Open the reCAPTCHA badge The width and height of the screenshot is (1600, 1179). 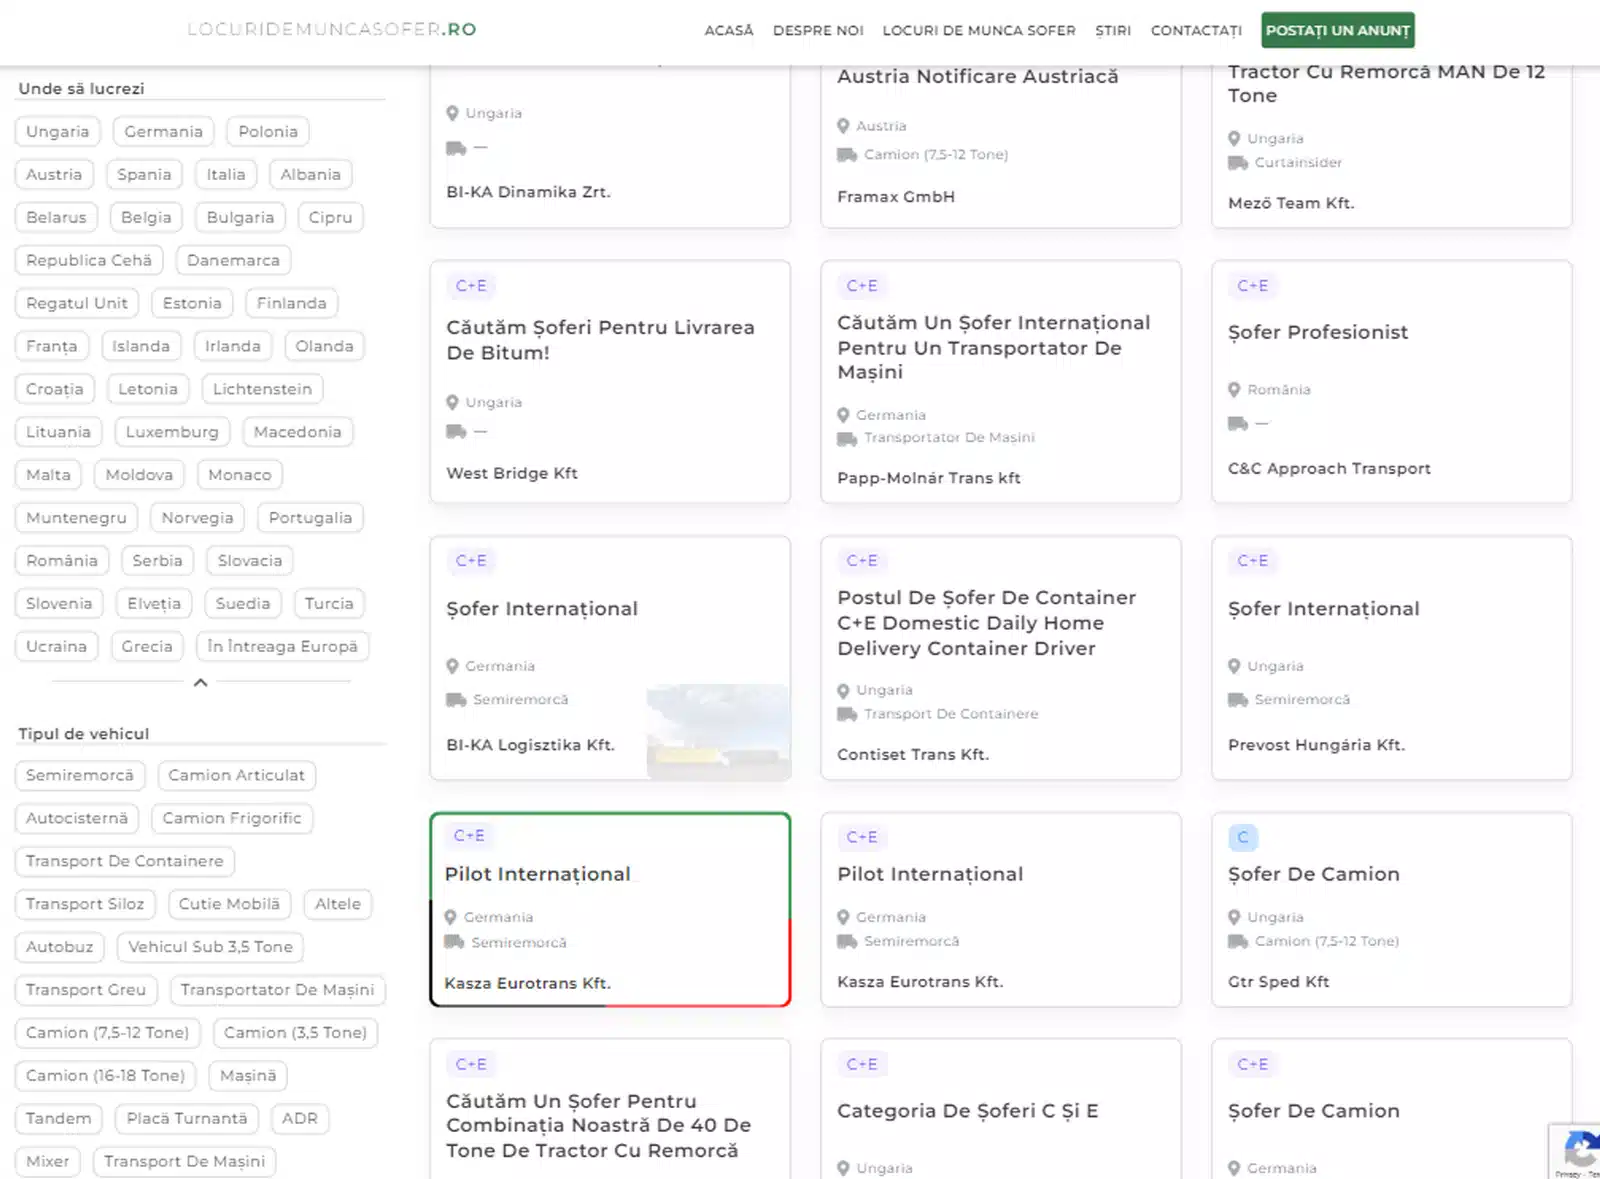[x=1576, y=1151]
